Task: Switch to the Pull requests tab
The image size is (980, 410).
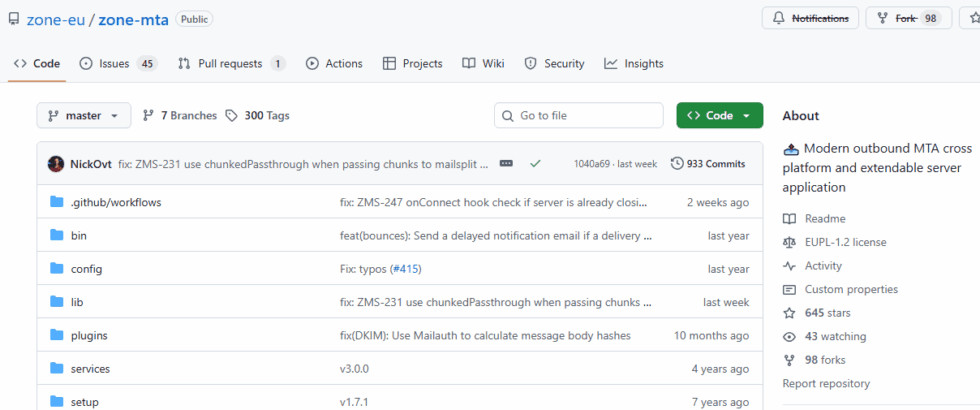Action: 231,64
